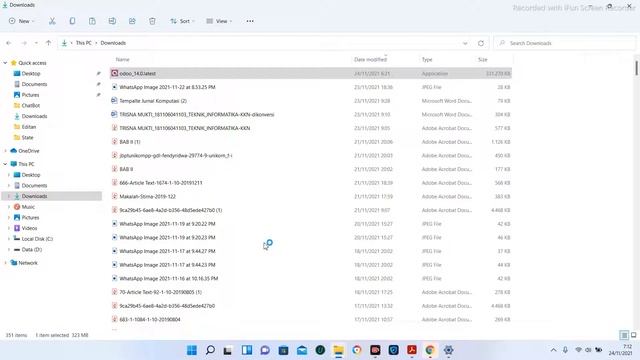The image size is (640, 360).
Task: Select Makalah-Stima-2019-122 PDF file
Action: 311,196
